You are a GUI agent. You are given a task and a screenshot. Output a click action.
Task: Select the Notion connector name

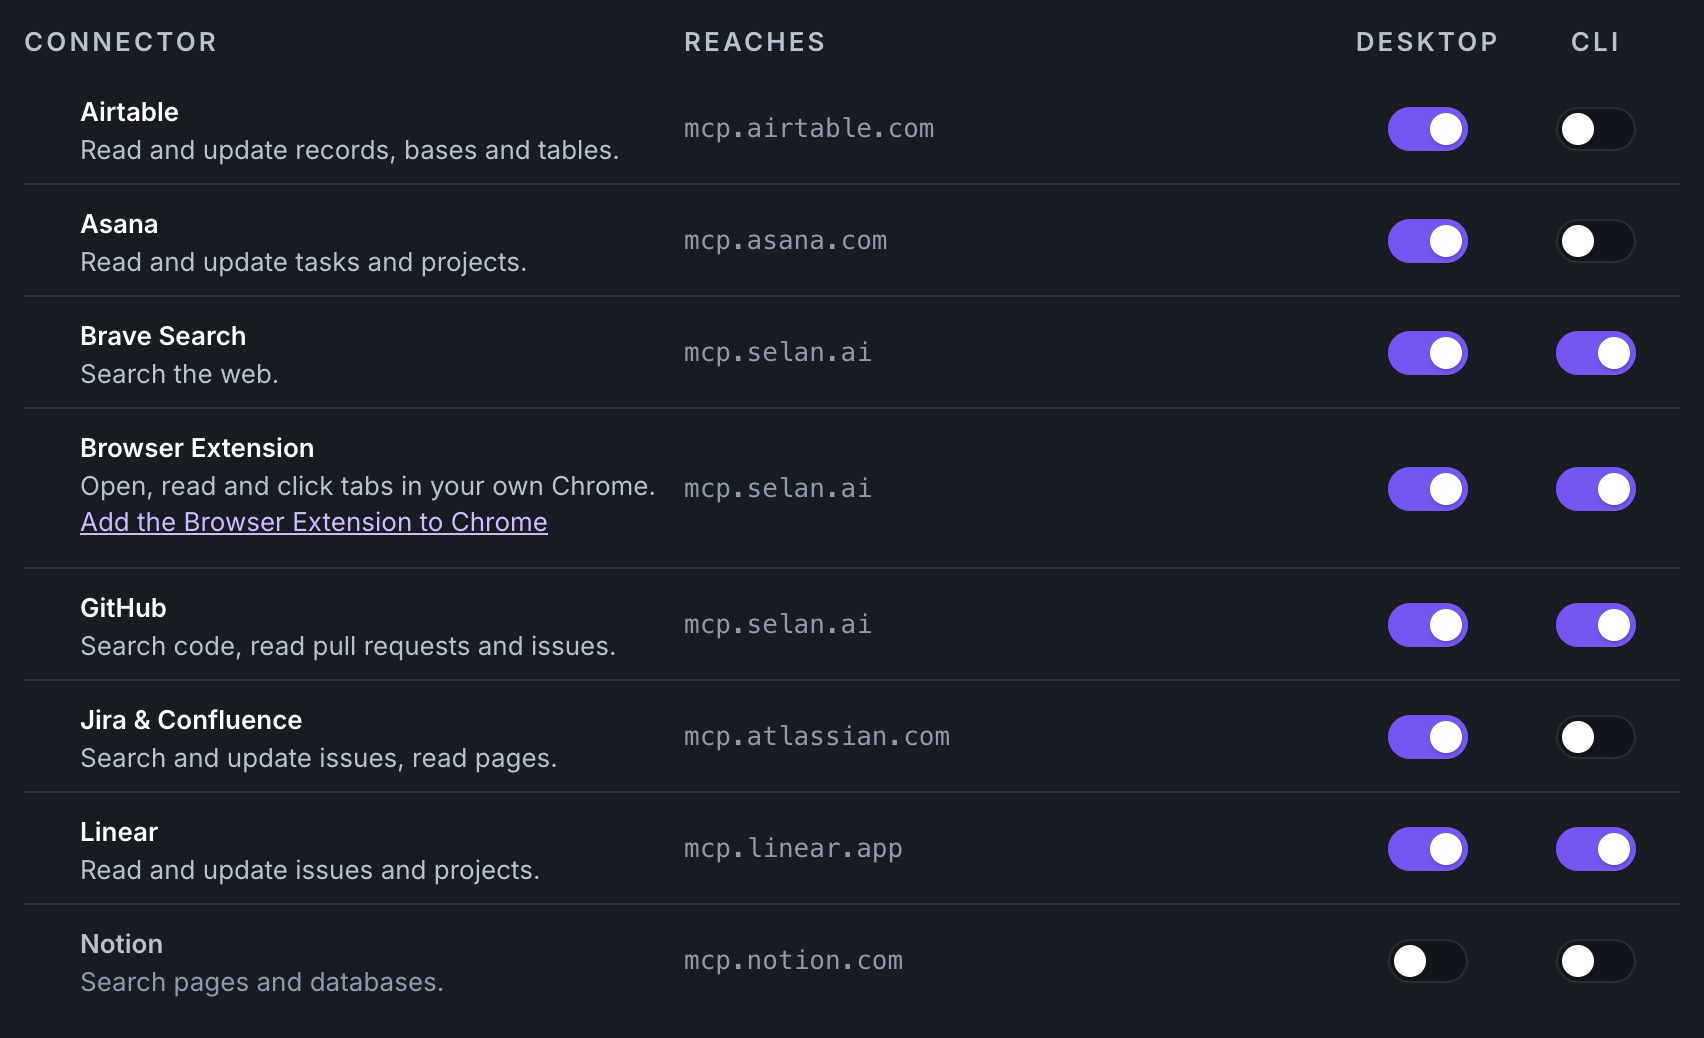(x=121, y=944)
